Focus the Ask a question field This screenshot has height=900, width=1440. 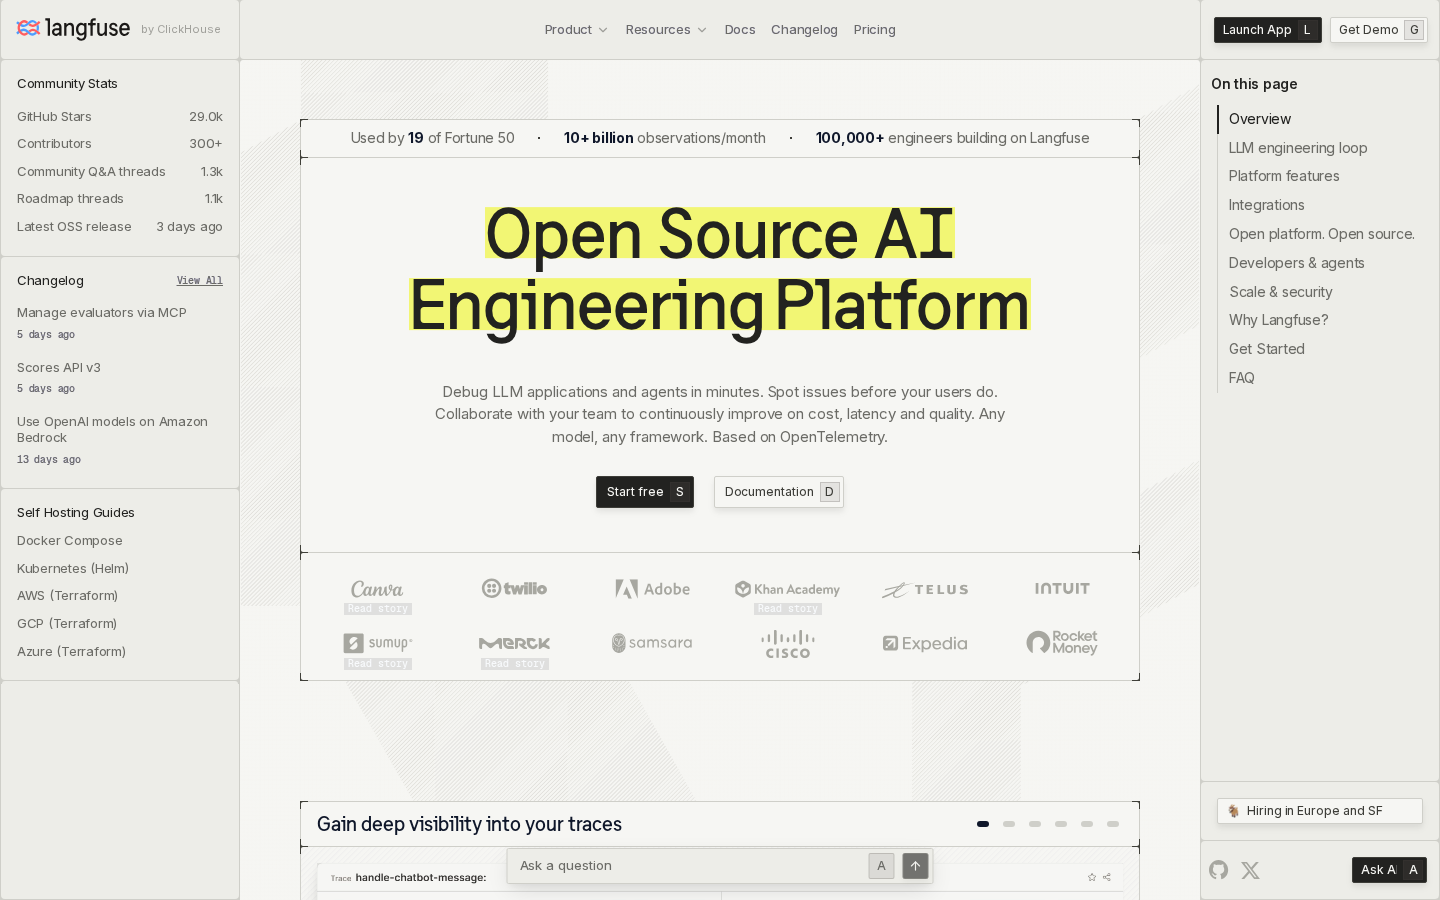pyautogui.click(x=690, y=866)
